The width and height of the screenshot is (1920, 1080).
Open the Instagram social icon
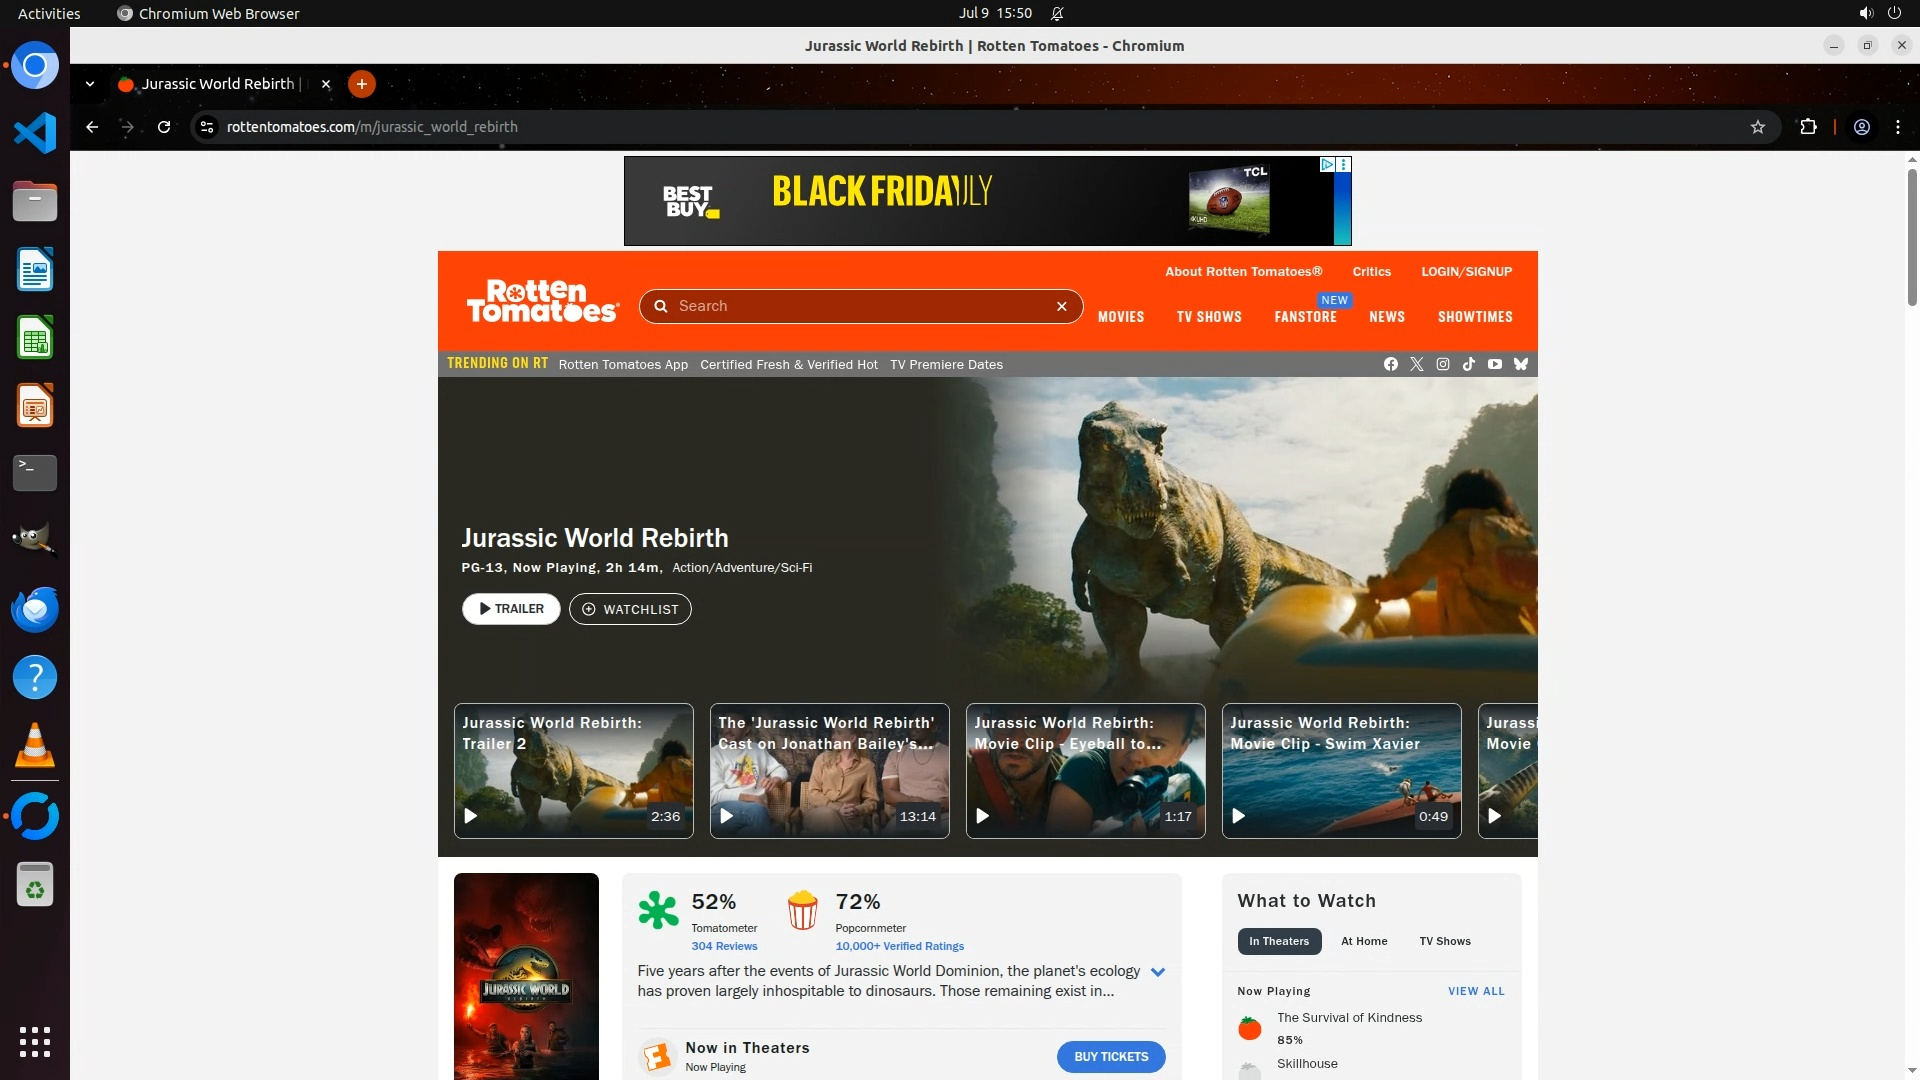1442,364
